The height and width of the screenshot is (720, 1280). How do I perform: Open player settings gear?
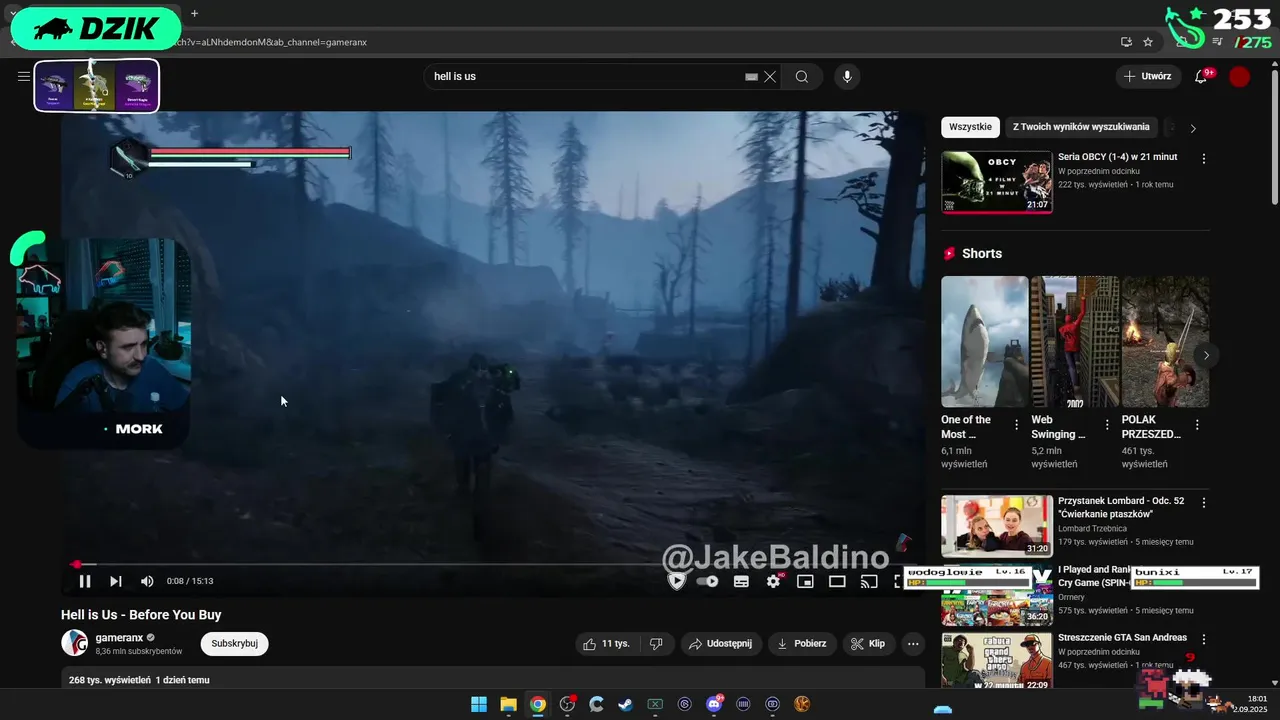[x=773, y=581]
